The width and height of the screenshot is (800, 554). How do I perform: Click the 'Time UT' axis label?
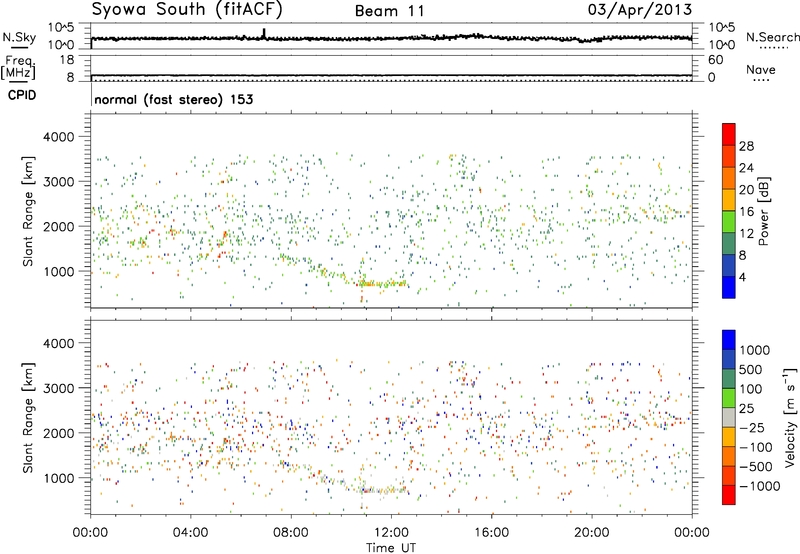pos(391,548)
